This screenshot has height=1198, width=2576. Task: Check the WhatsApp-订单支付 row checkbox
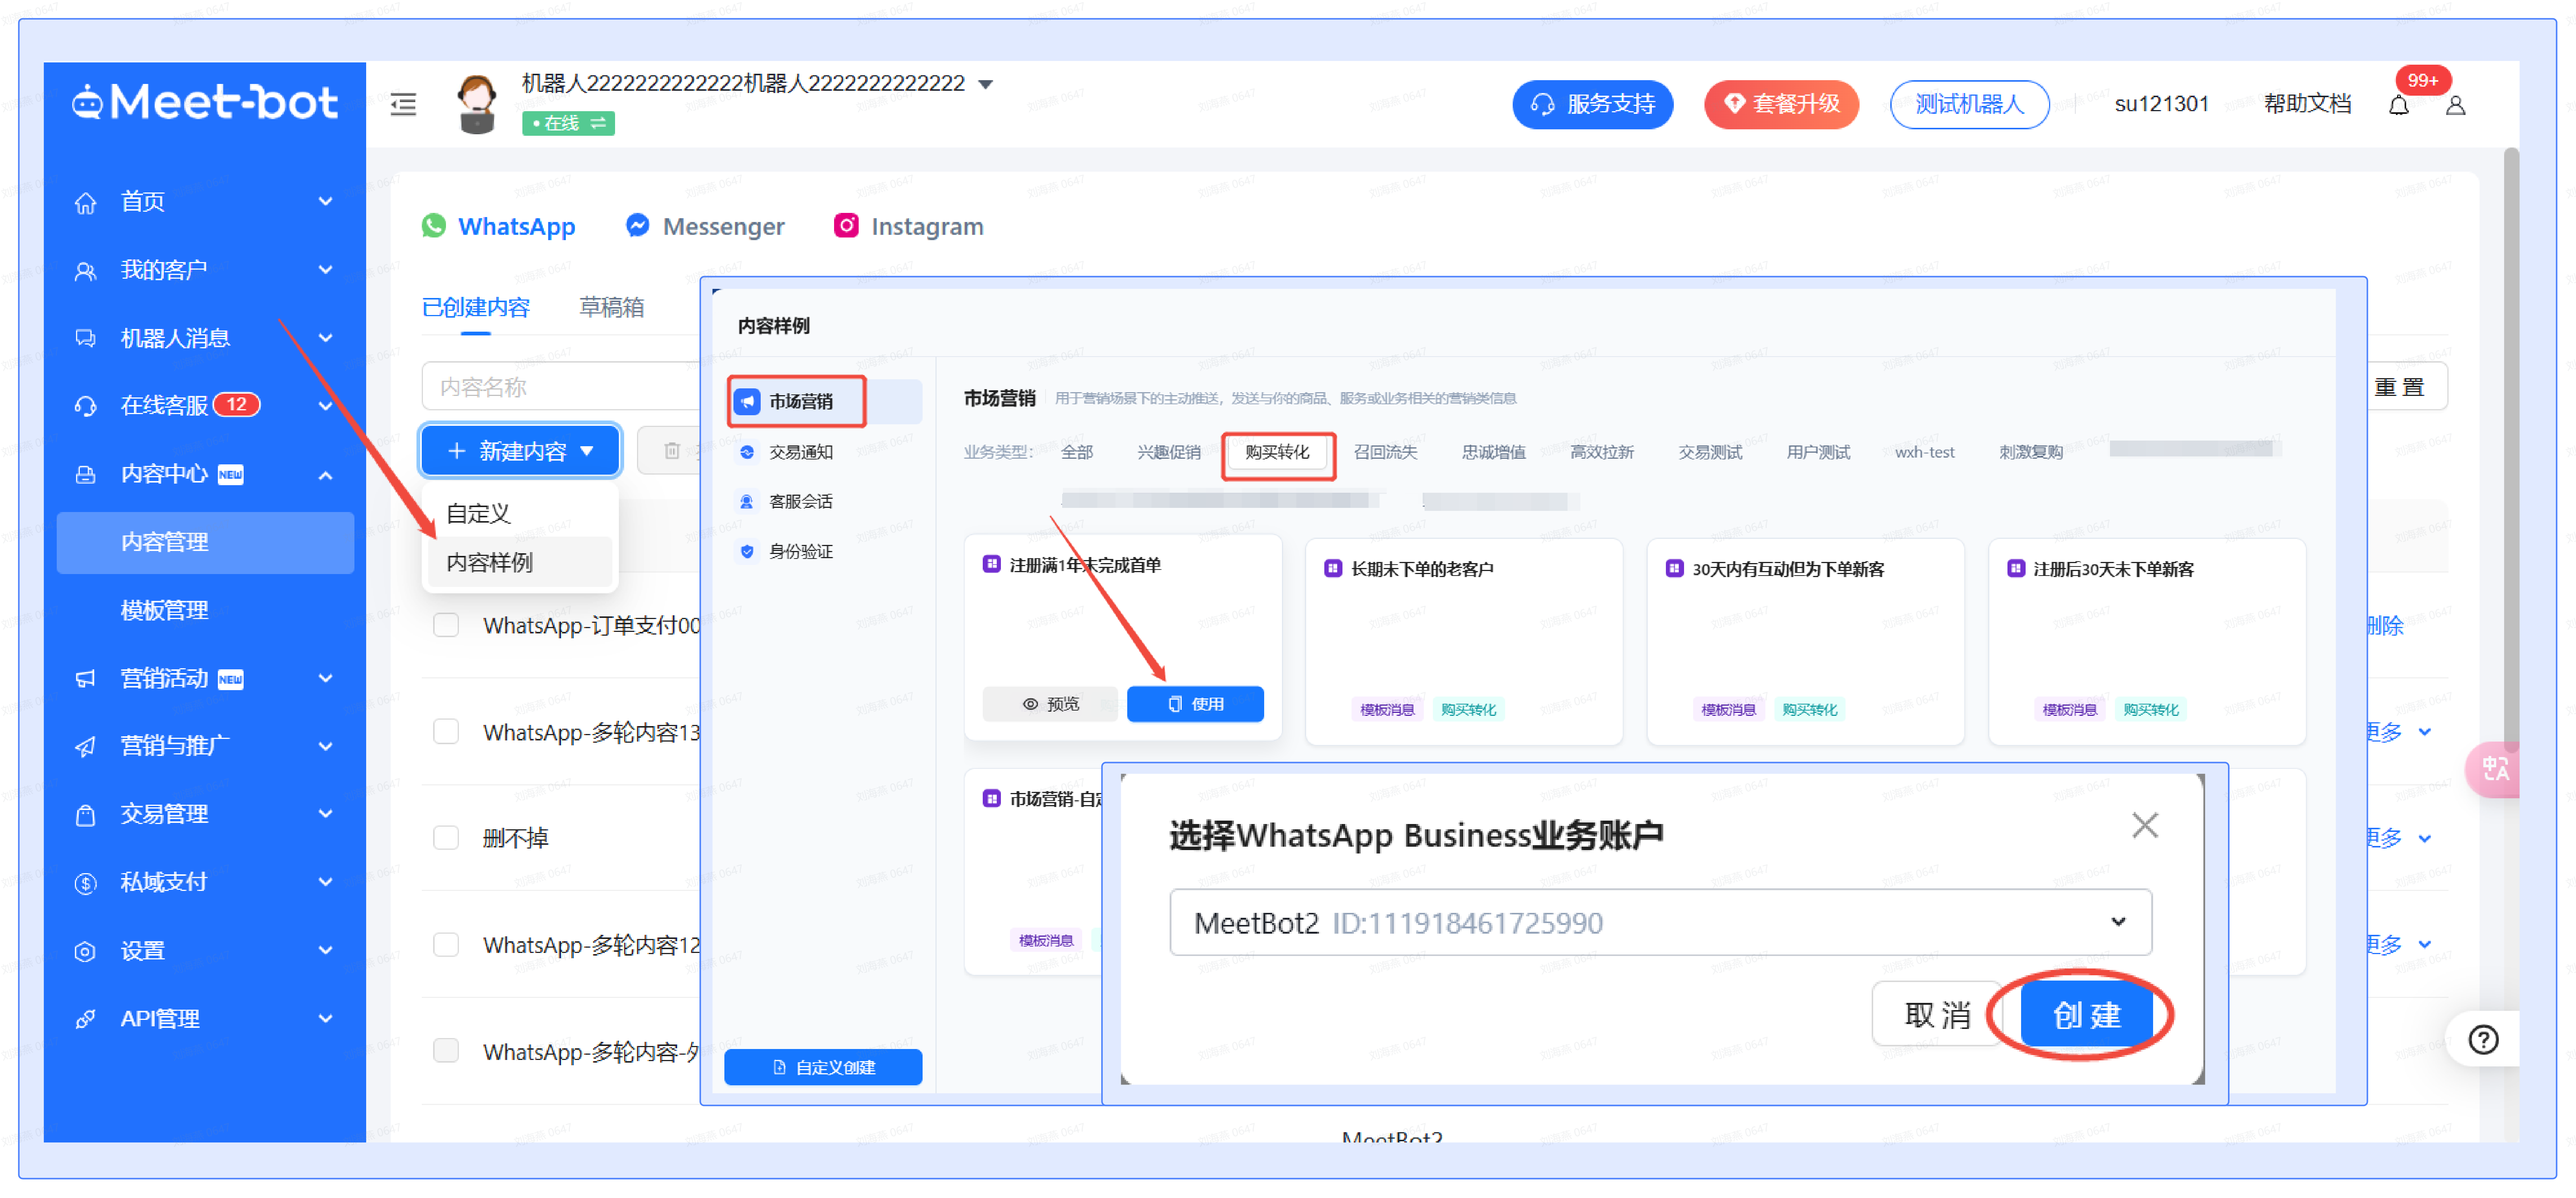coord(446,625)
